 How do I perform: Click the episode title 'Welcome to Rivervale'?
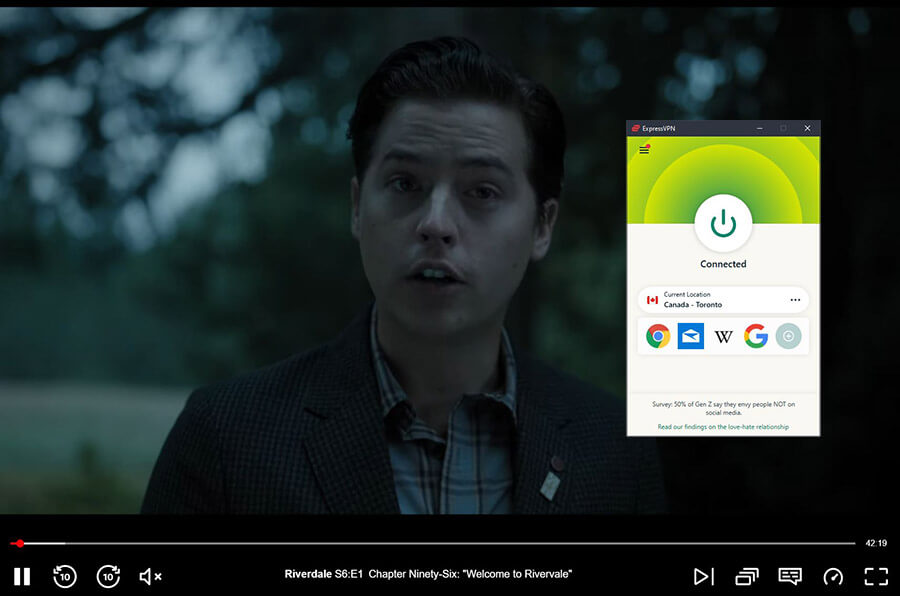pos(517,574)
